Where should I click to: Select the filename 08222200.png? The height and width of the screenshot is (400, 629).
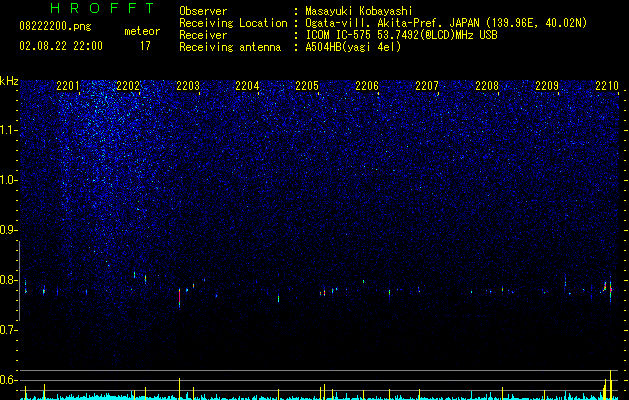pyautogui.click(x=55, y=27)
